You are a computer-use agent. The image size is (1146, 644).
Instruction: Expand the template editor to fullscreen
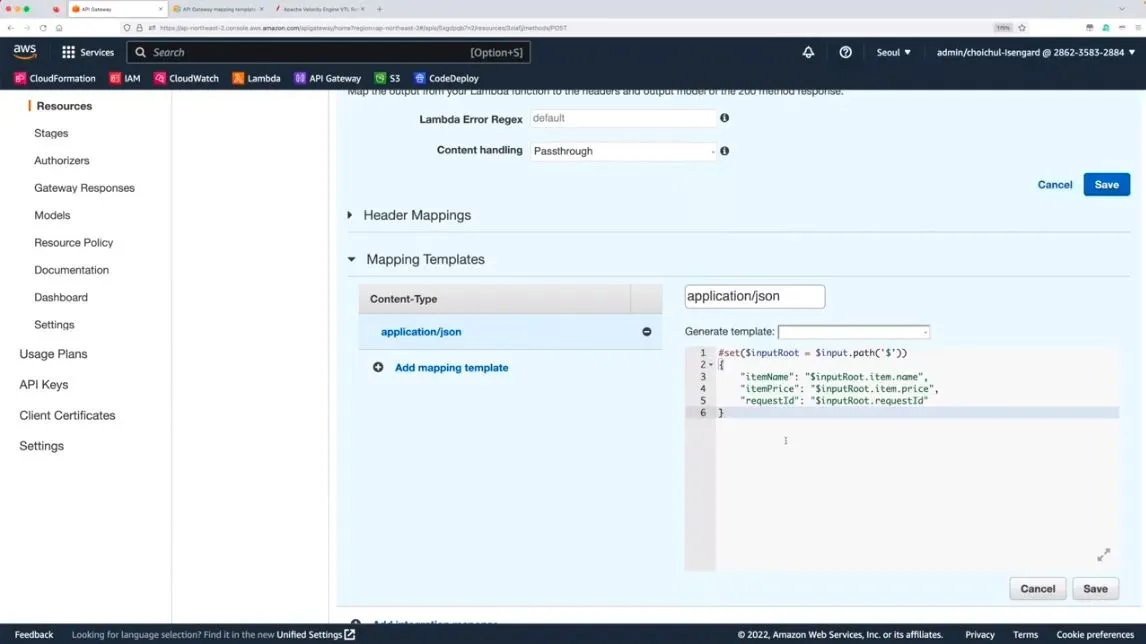[1104, 555]
